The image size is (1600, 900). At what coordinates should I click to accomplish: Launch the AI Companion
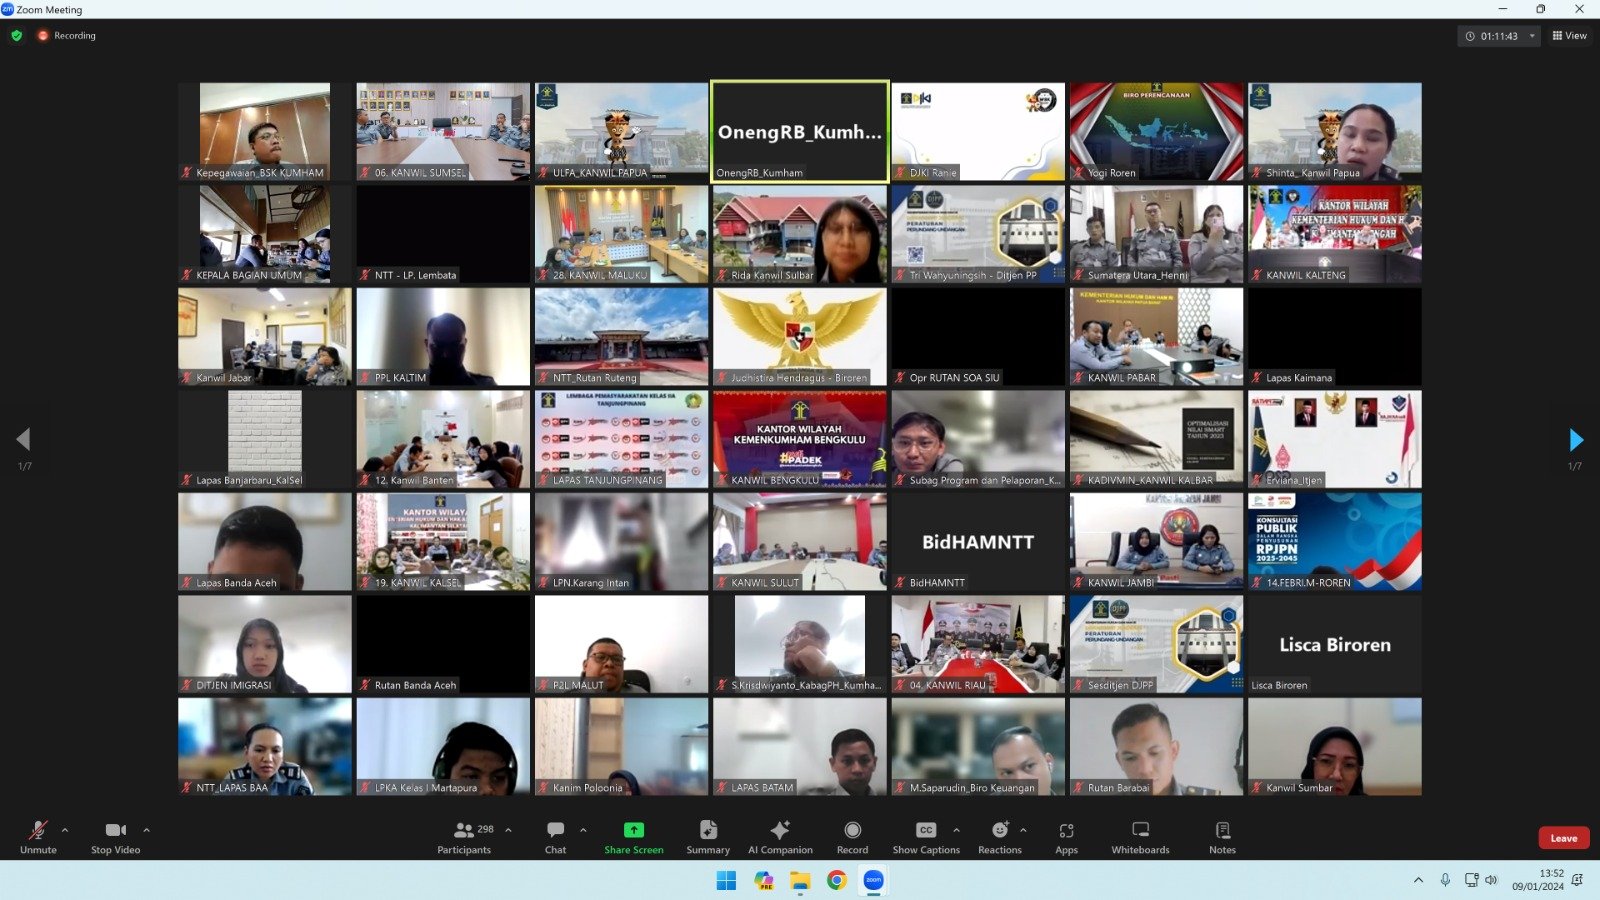click(x=780, y=837)
